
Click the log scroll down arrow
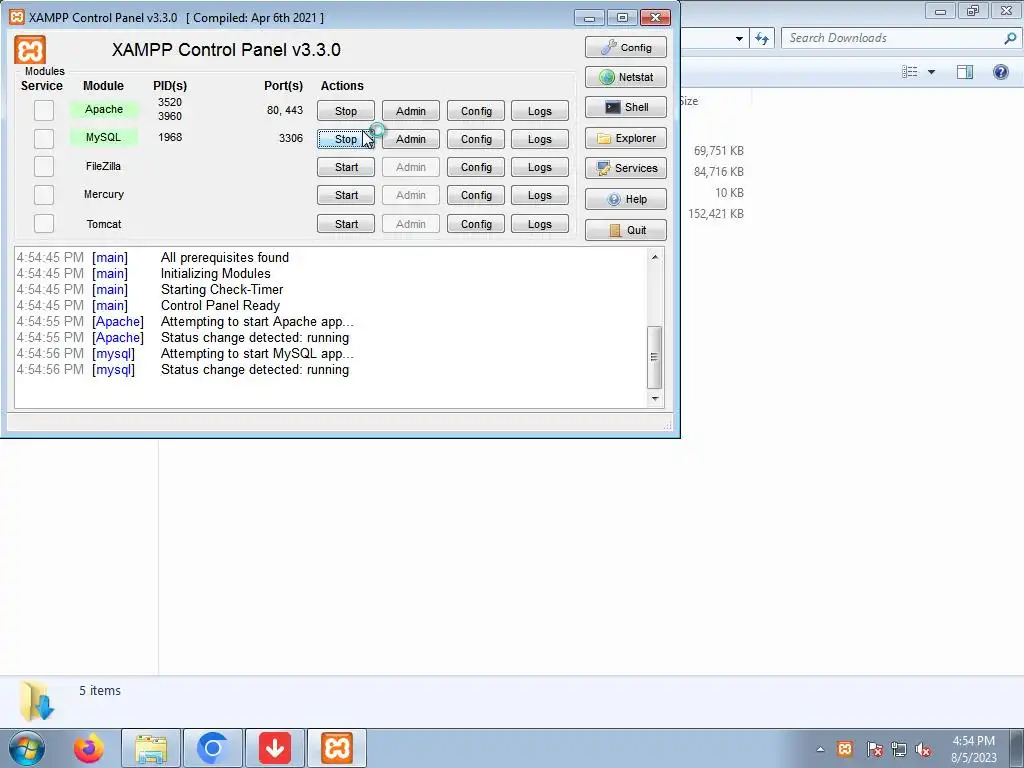[655, 398]
